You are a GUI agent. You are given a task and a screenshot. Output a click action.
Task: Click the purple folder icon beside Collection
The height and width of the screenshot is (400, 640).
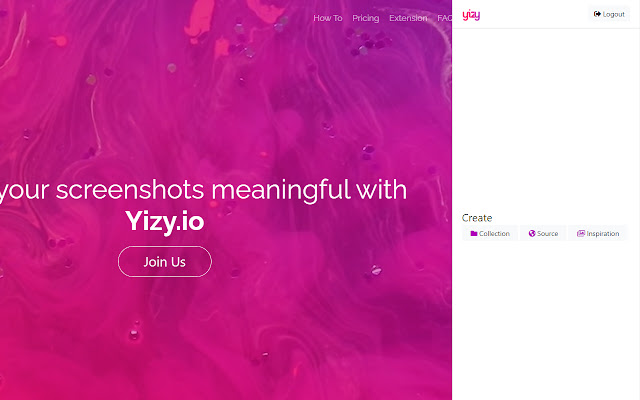click(474, 233)
